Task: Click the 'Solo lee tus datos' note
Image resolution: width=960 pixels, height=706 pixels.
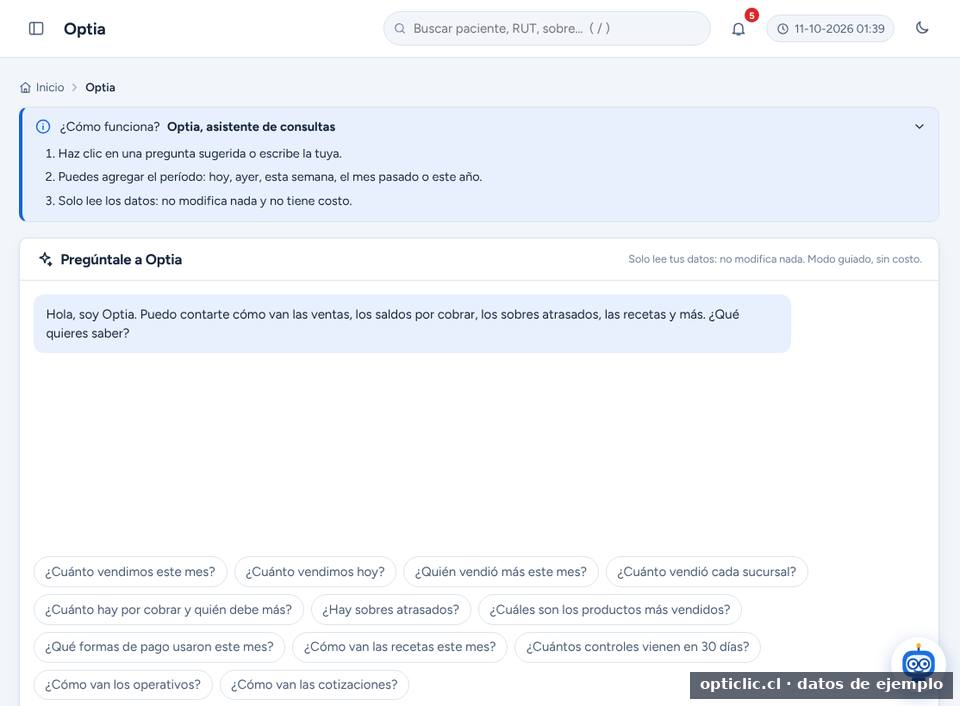Action: [775, 259]
